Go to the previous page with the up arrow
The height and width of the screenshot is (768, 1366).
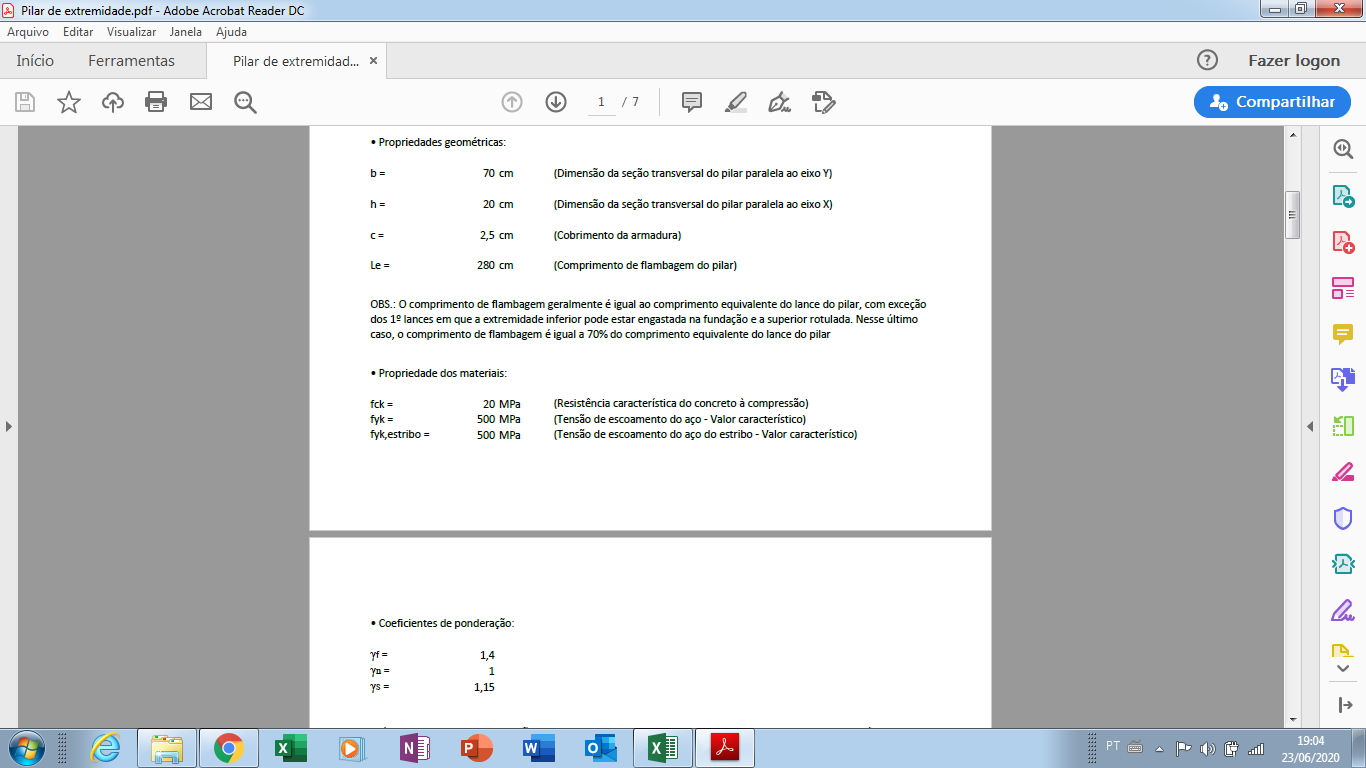[512, 102]
